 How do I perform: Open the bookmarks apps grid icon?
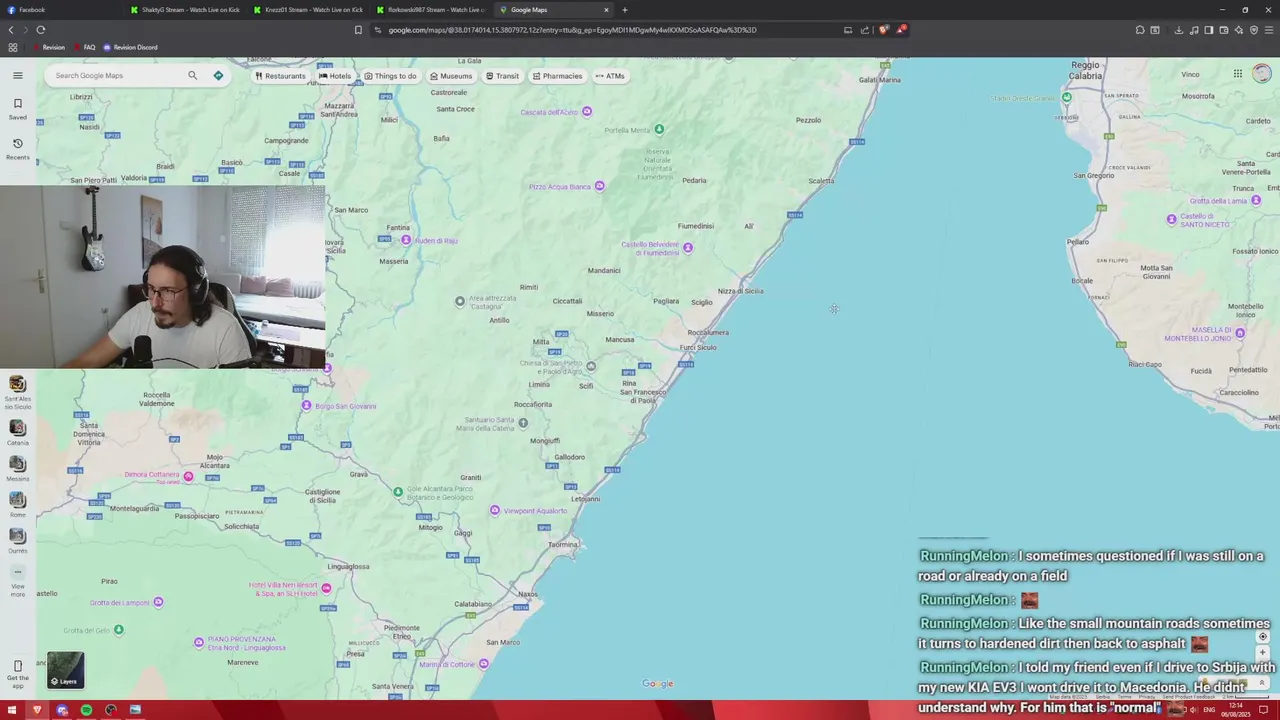point(12,47)
